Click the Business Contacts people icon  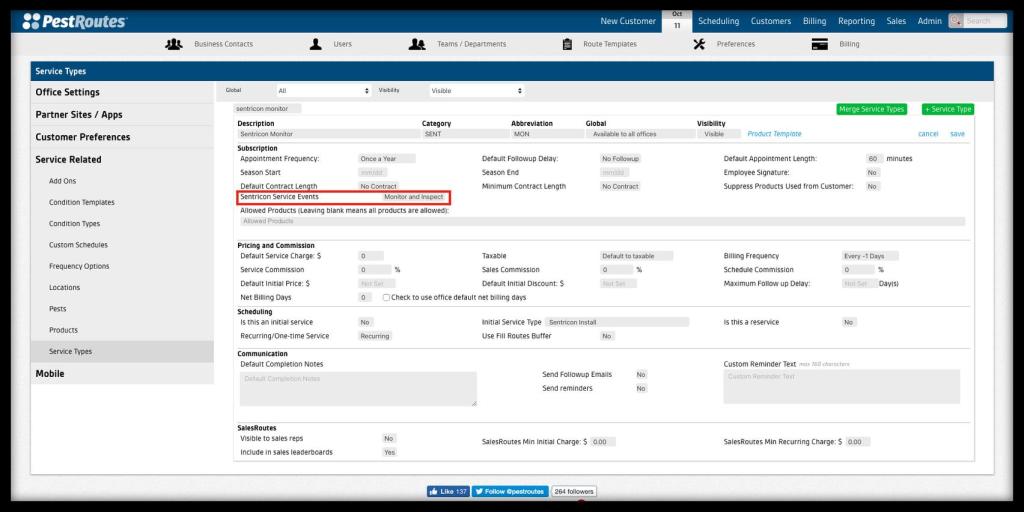click(x=175, y=44)
